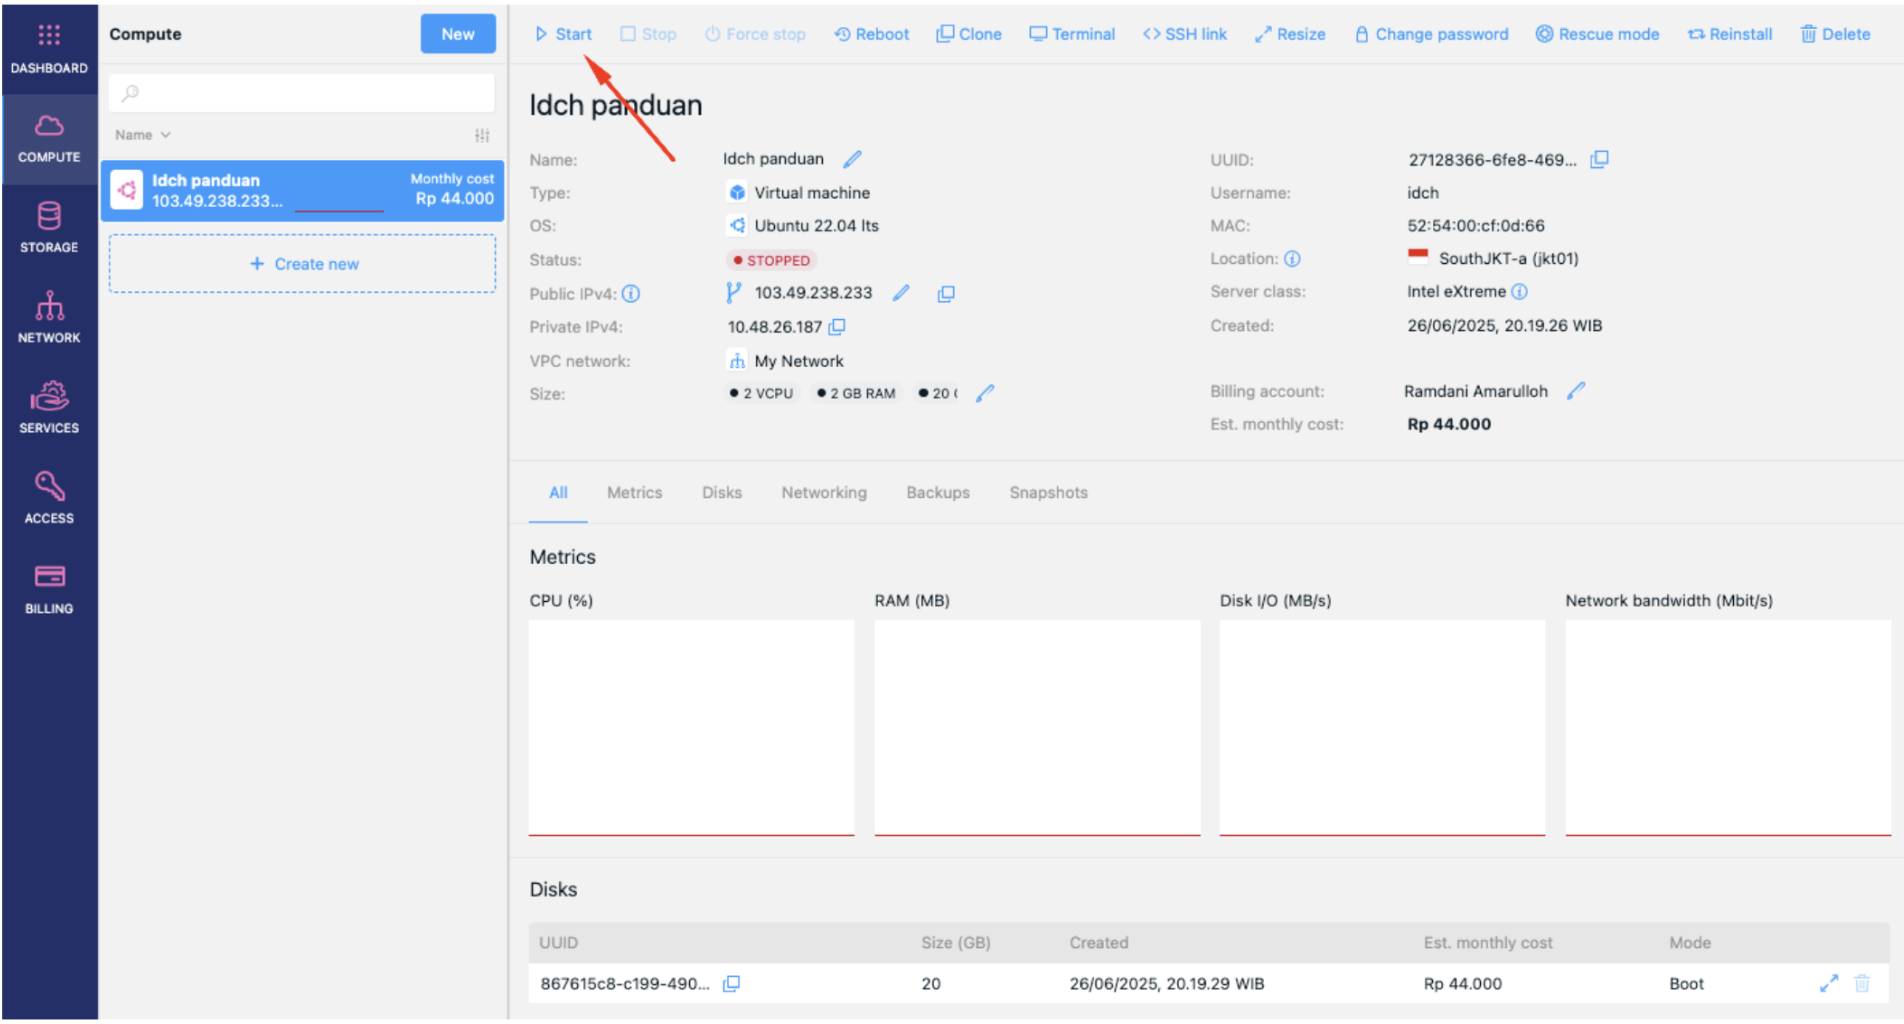Click the Ubuntu 22.04 lts OS value
This screenshot has width=1904, height=1024.
816,226
